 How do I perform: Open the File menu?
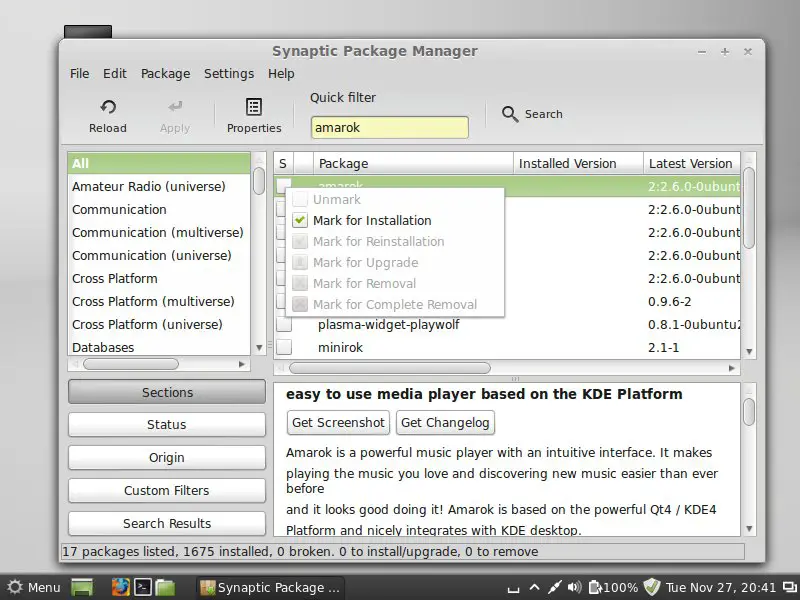80,73
